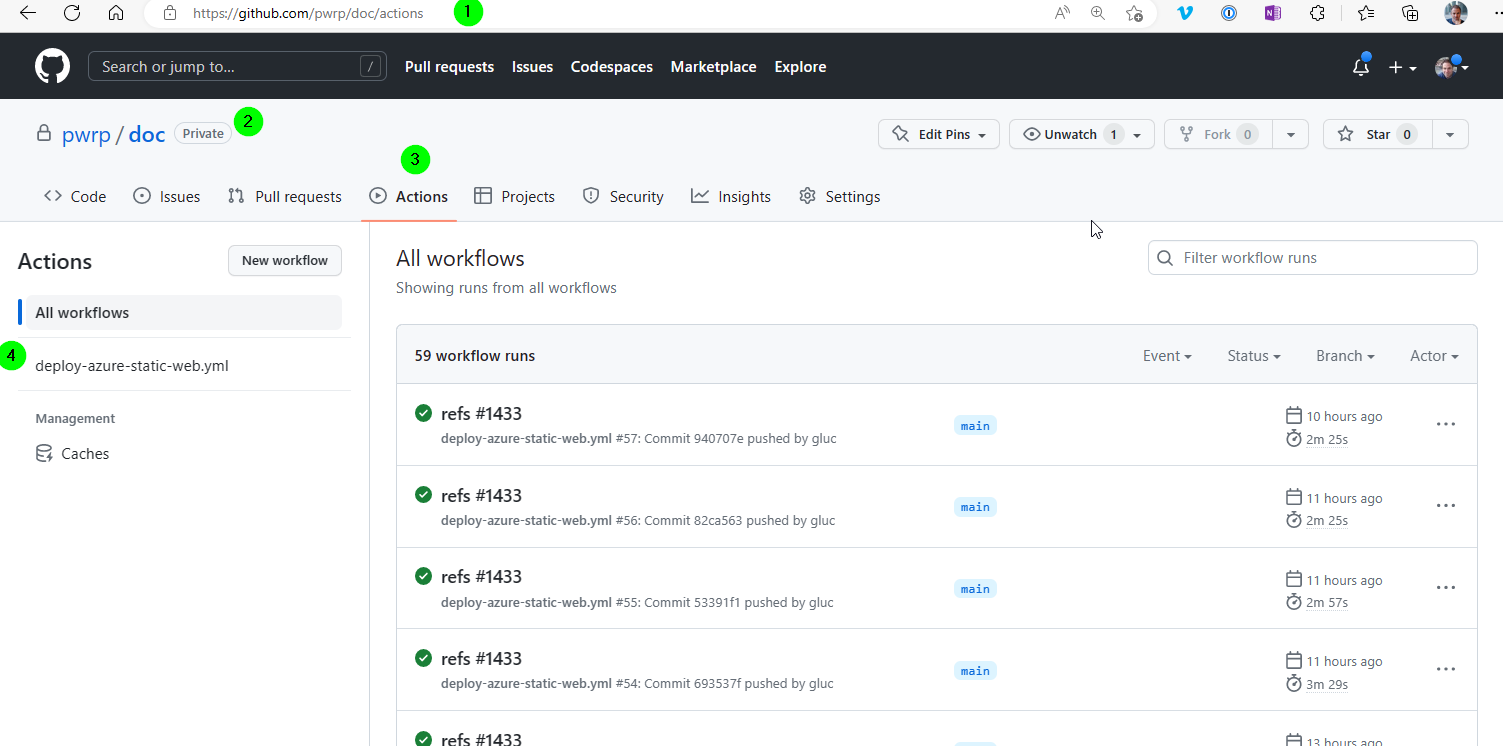1503x746 pixels.
Task: Open the browser extensions puzzle icon
Action: tap(1317, 13)
